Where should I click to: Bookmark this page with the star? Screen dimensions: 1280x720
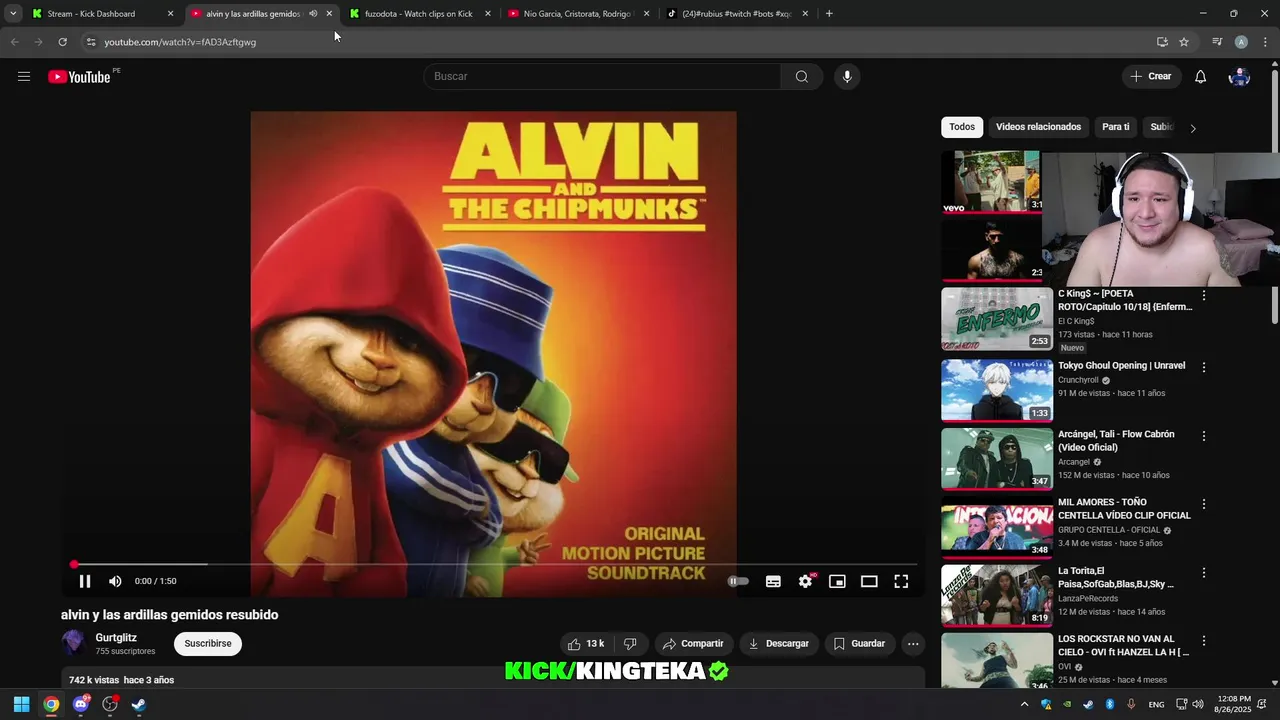coord(1184,42)
